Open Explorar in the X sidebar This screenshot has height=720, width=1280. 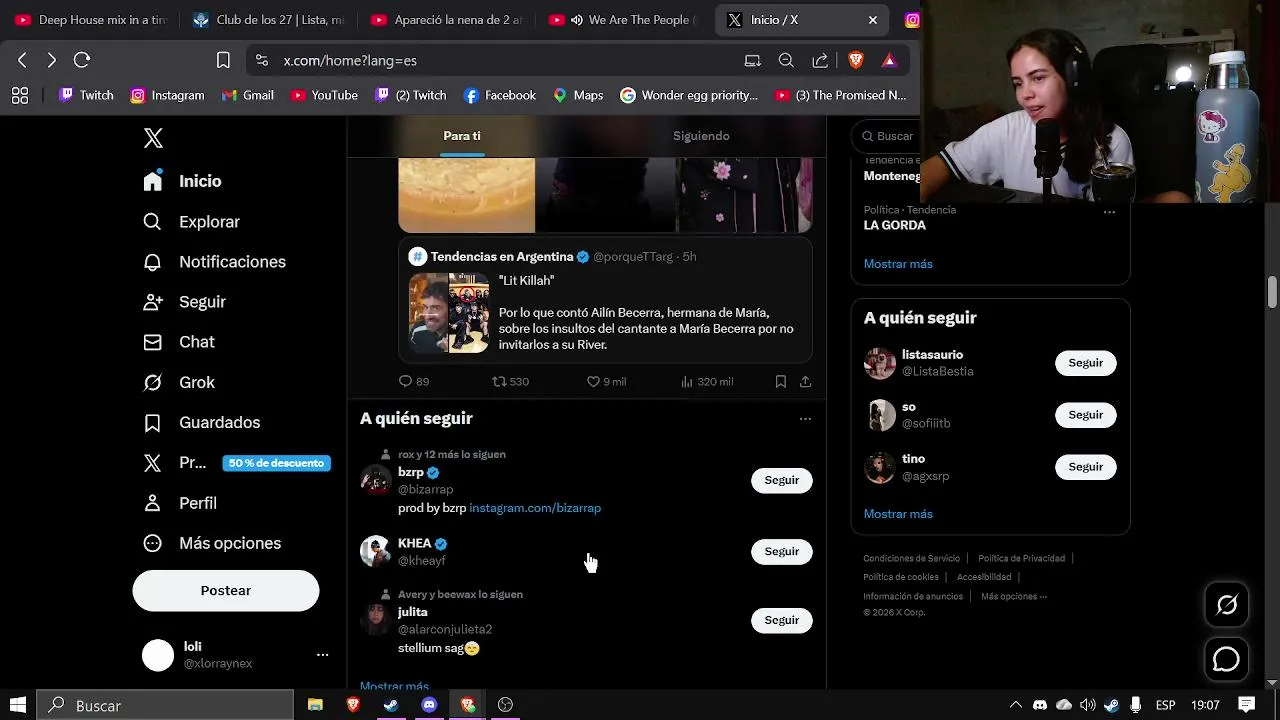pyautogui.click(x=192, y=222)
